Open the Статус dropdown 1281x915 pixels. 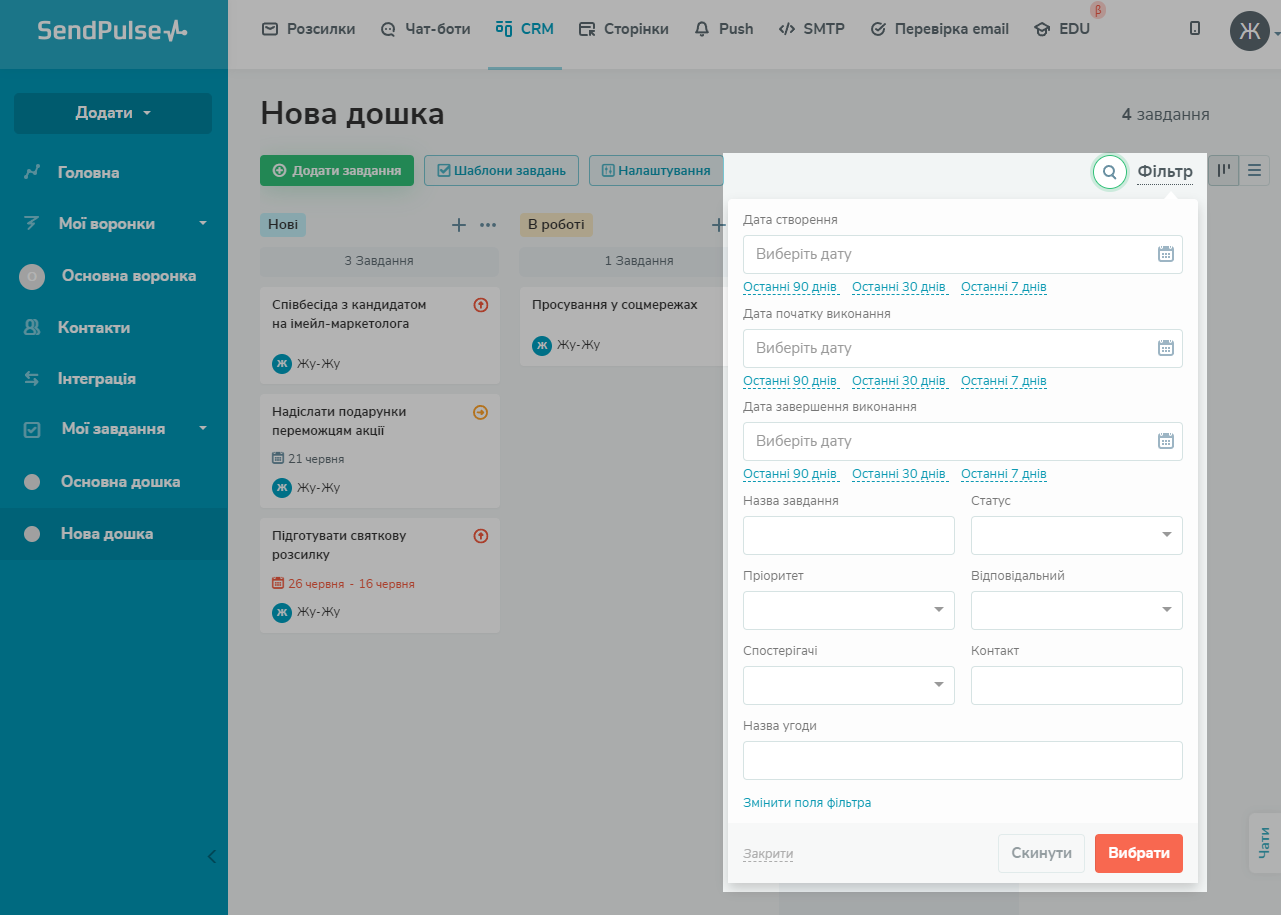[x=1077, y=535]
